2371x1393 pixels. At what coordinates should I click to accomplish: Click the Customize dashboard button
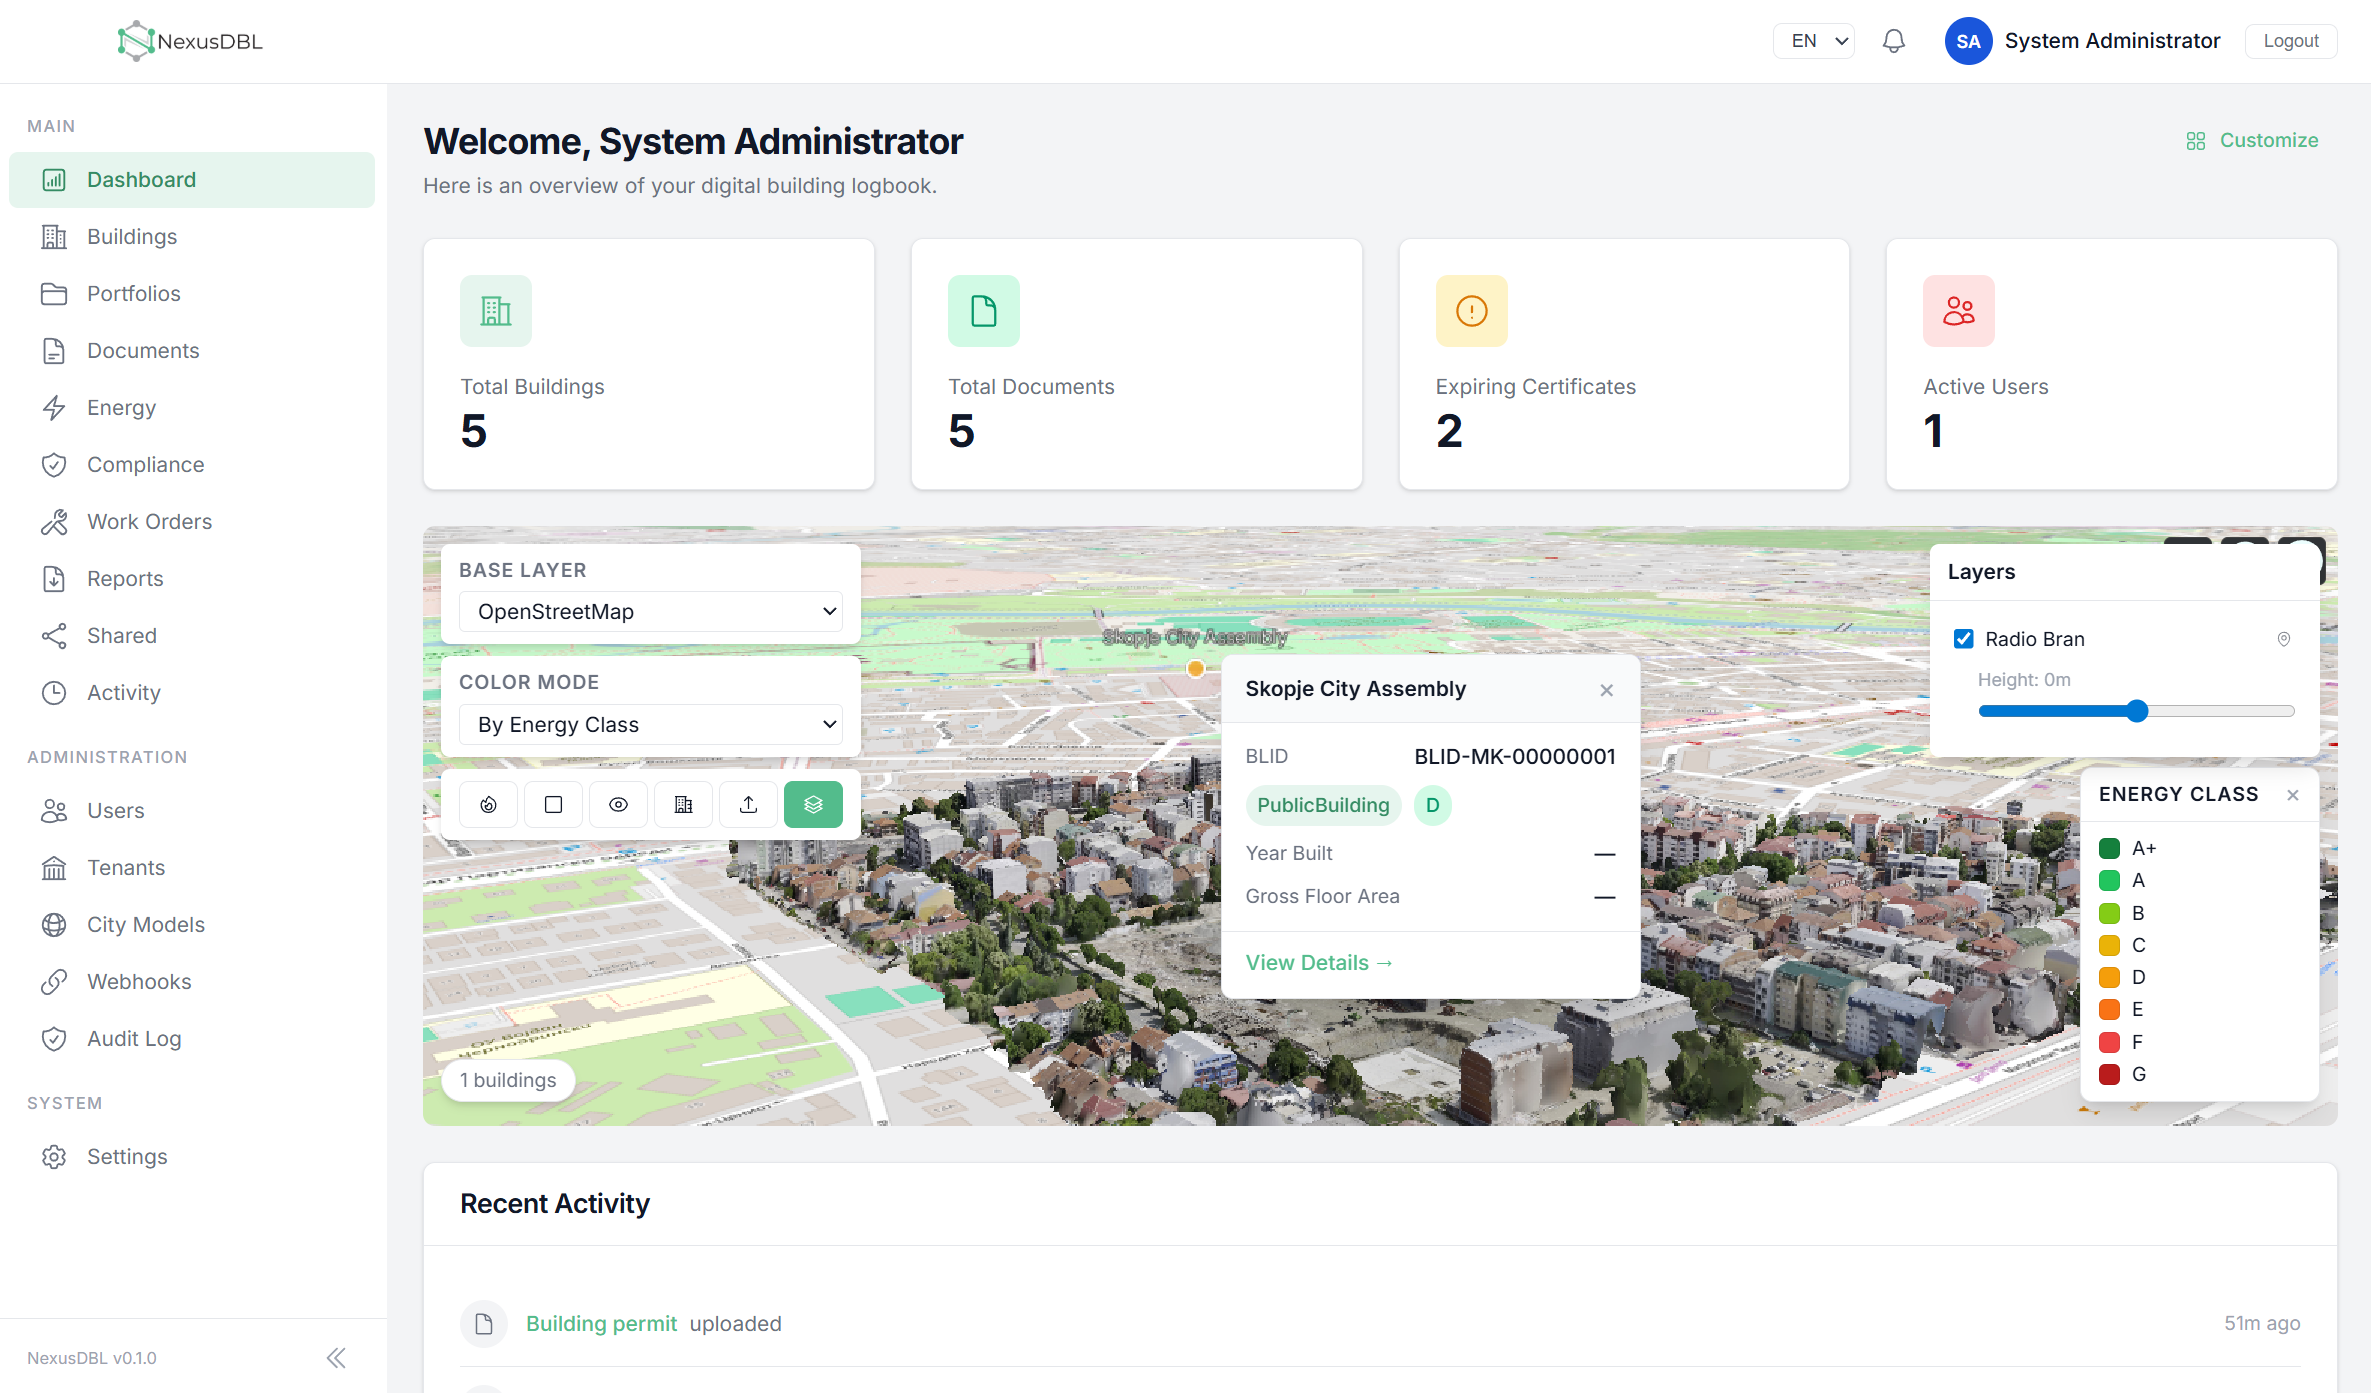tap(2252, 141)
